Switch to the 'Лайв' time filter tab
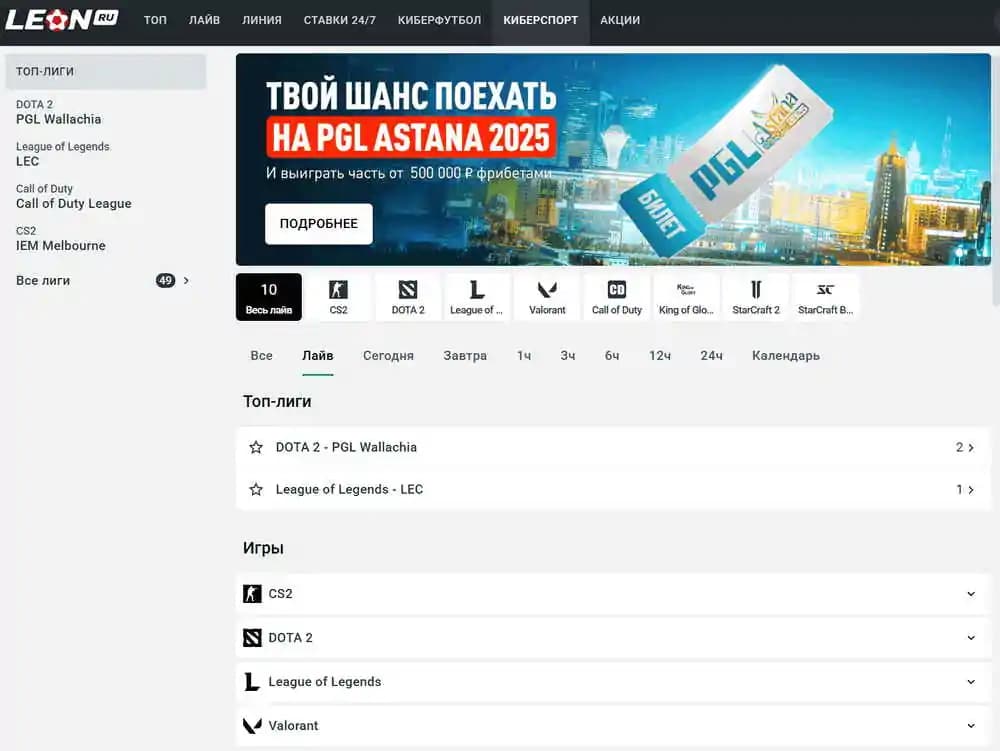 coord(318,356)
